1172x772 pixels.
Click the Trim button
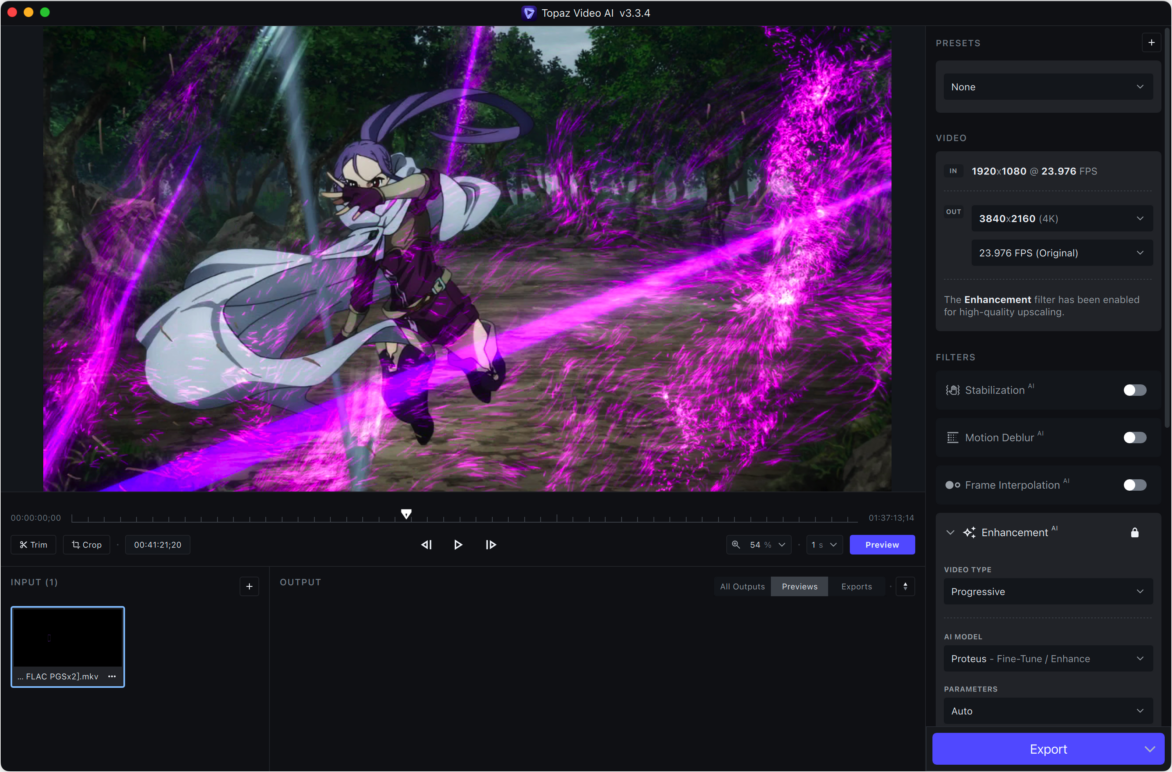34,545
